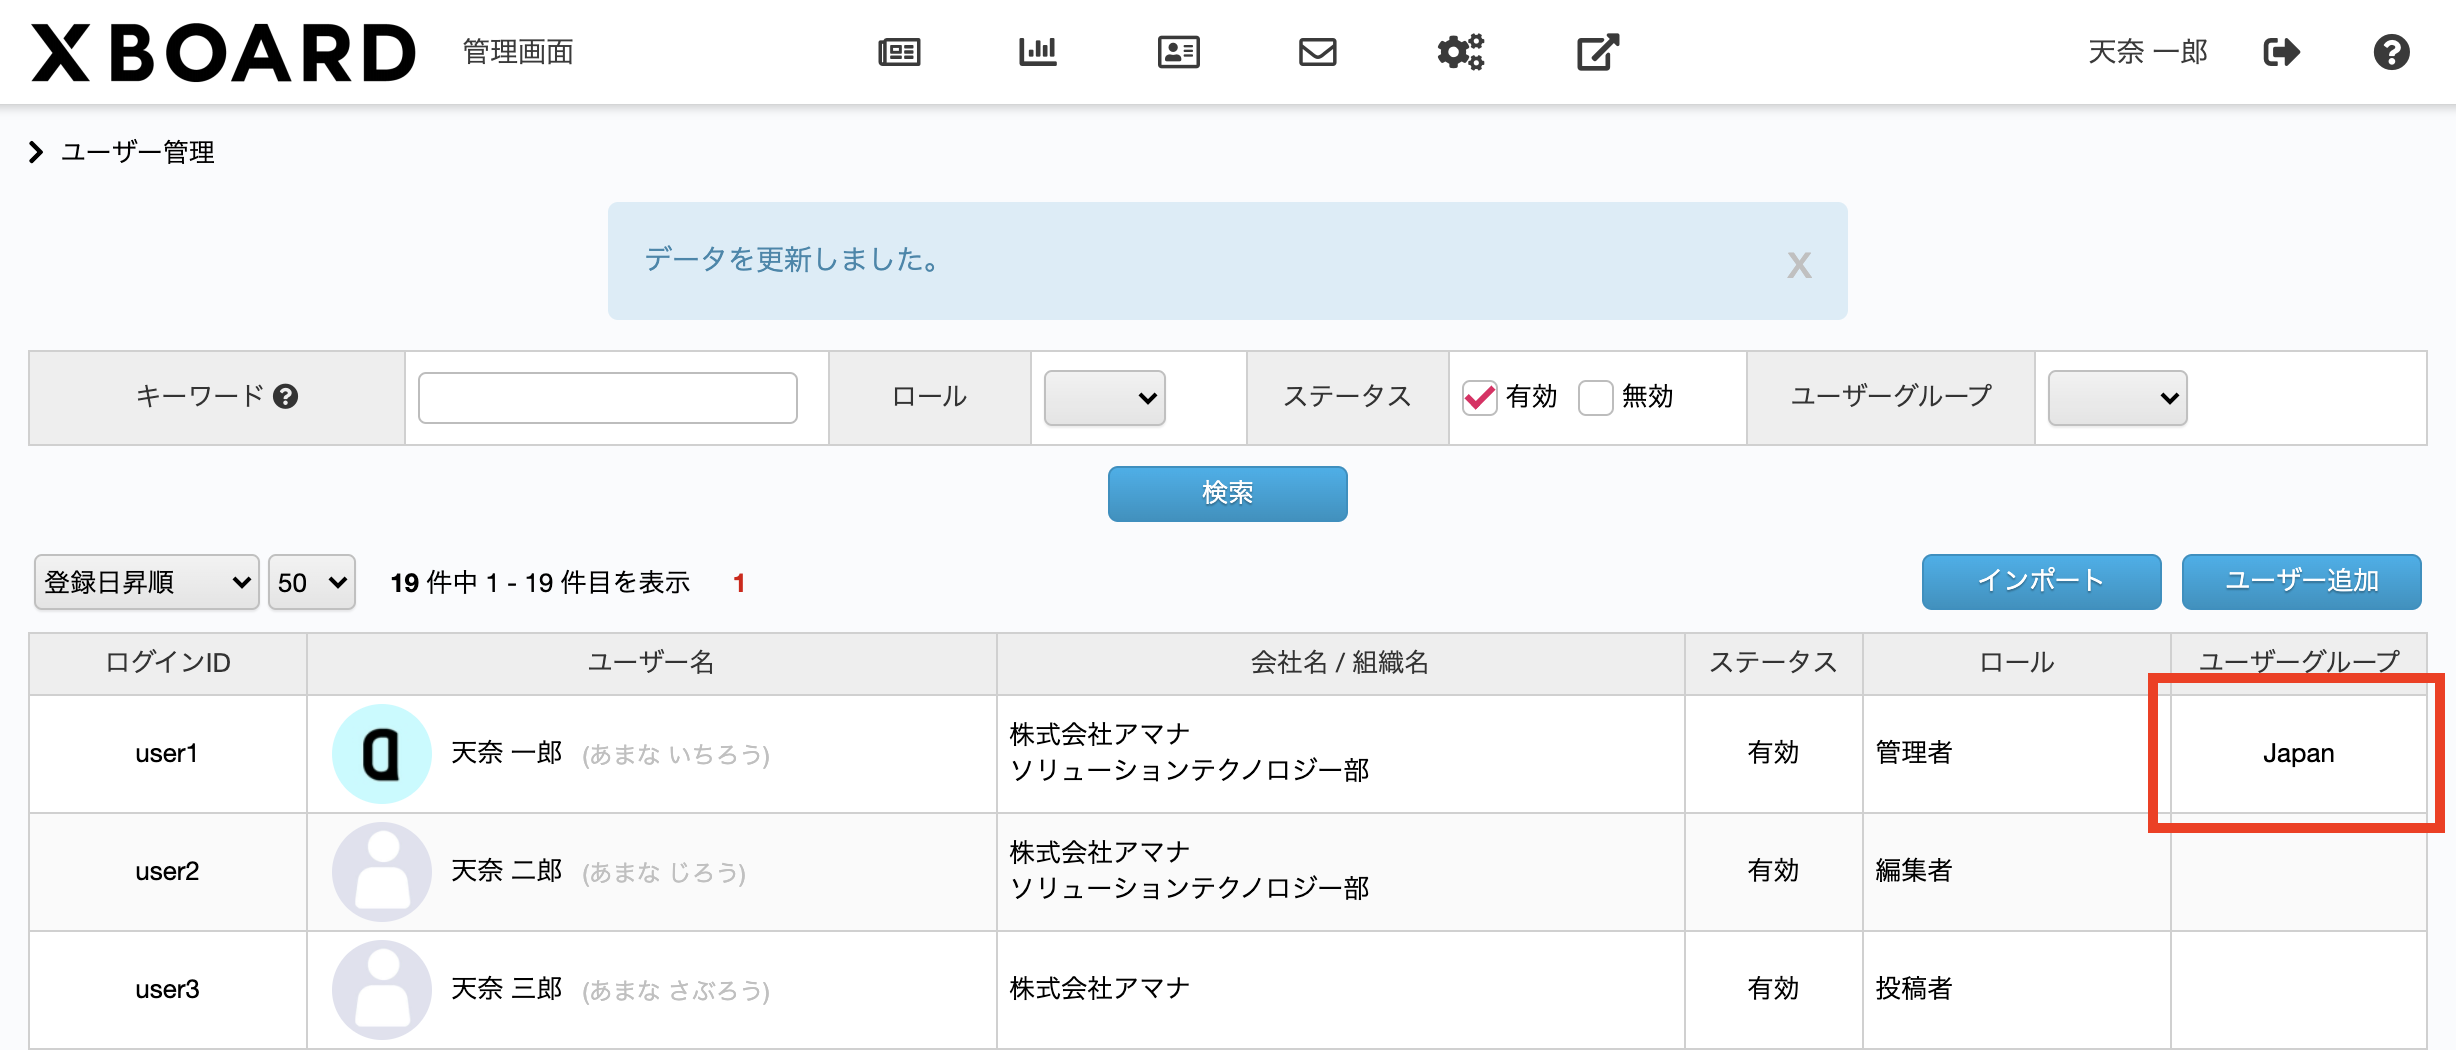Expand the ロール filter dropdown
Screen dimensions: 2456x1050
pos(1105,398)
